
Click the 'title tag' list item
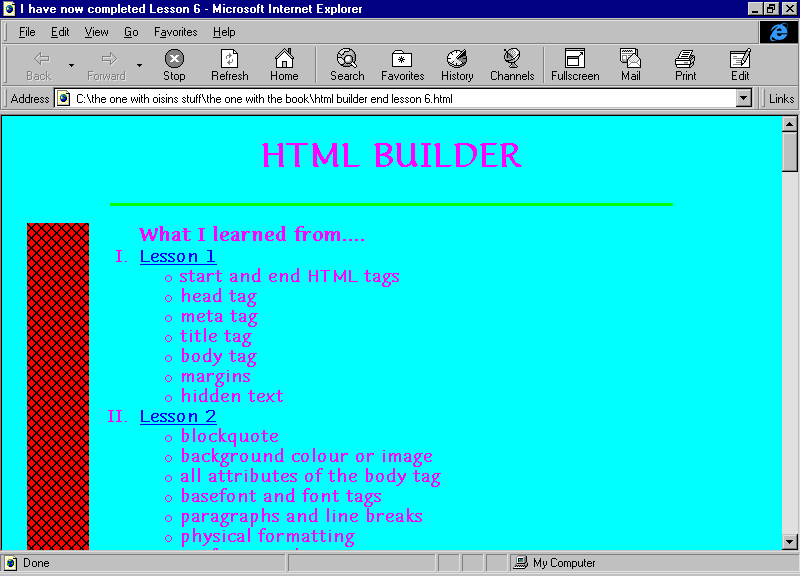(216, 336)
